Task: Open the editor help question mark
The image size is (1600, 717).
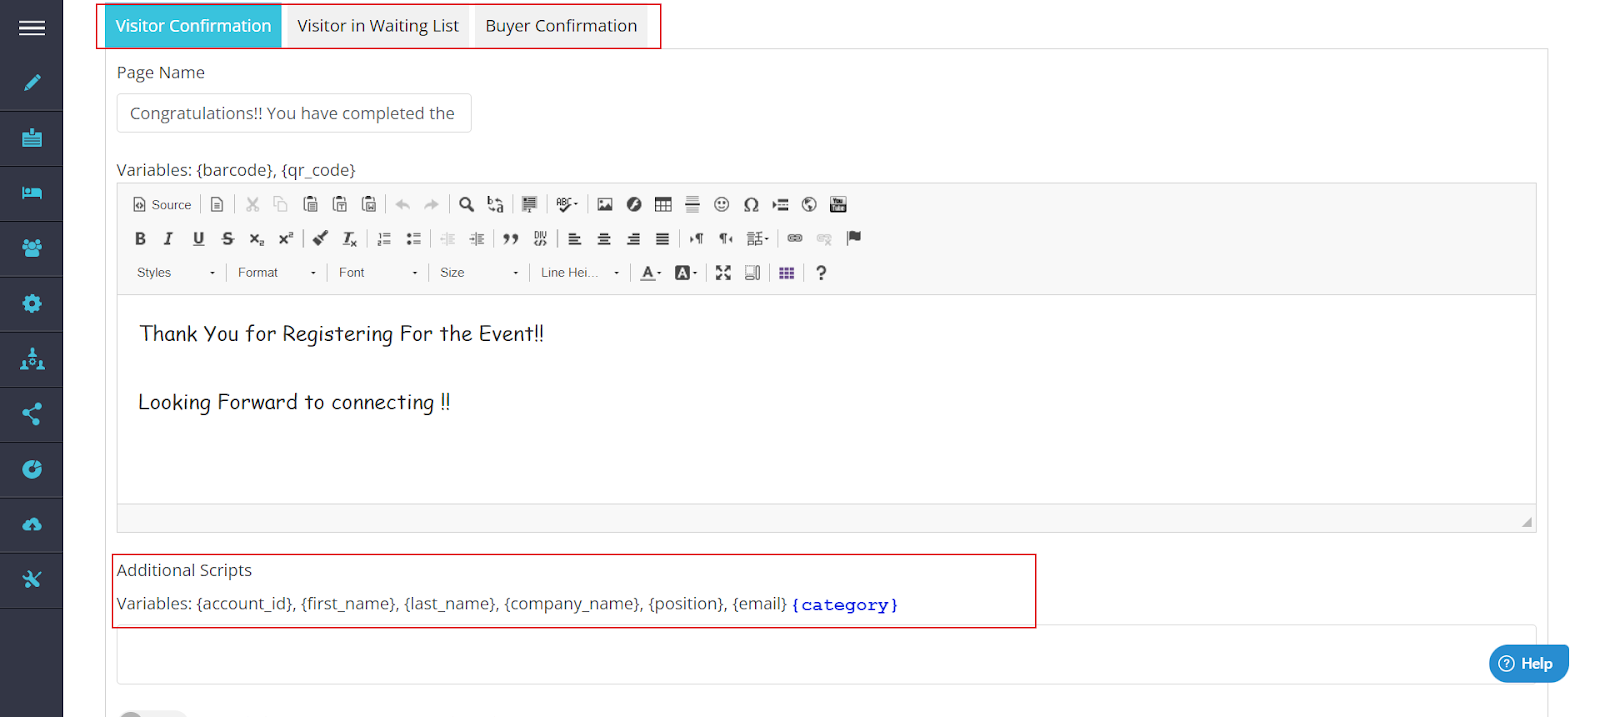Action: pos(821,272)
